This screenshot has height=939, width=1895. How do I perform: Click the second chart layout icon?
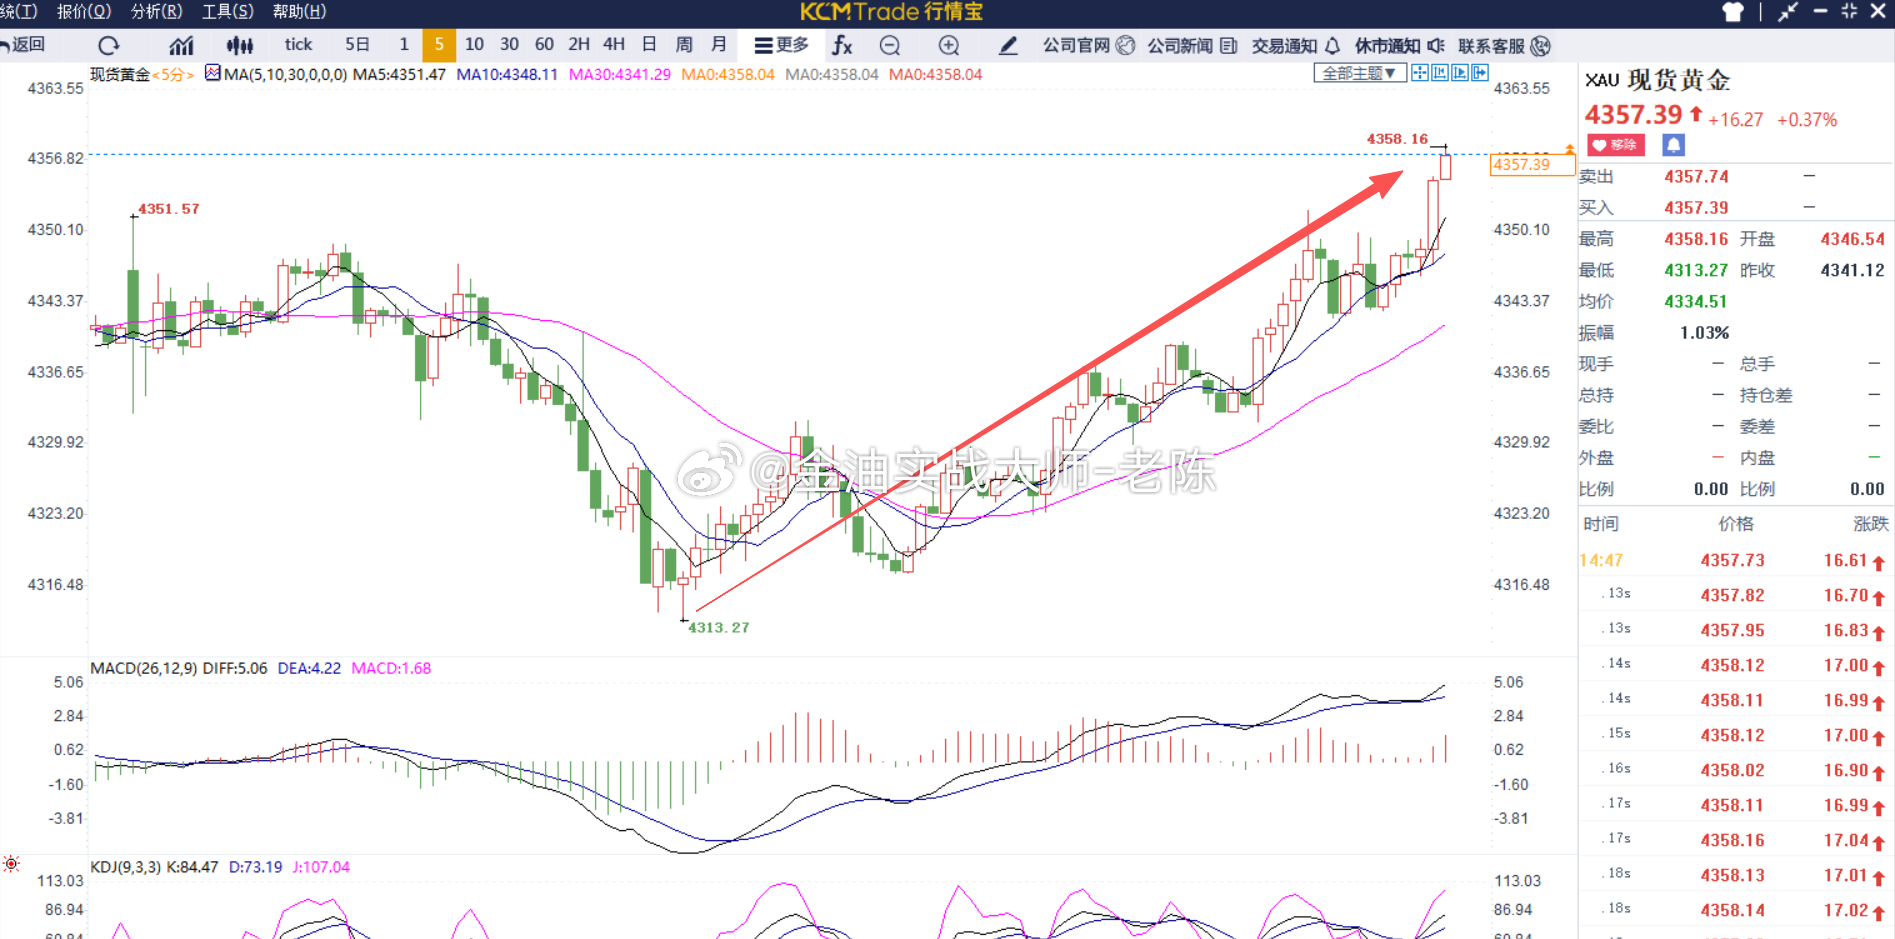tap(1440, 72)
